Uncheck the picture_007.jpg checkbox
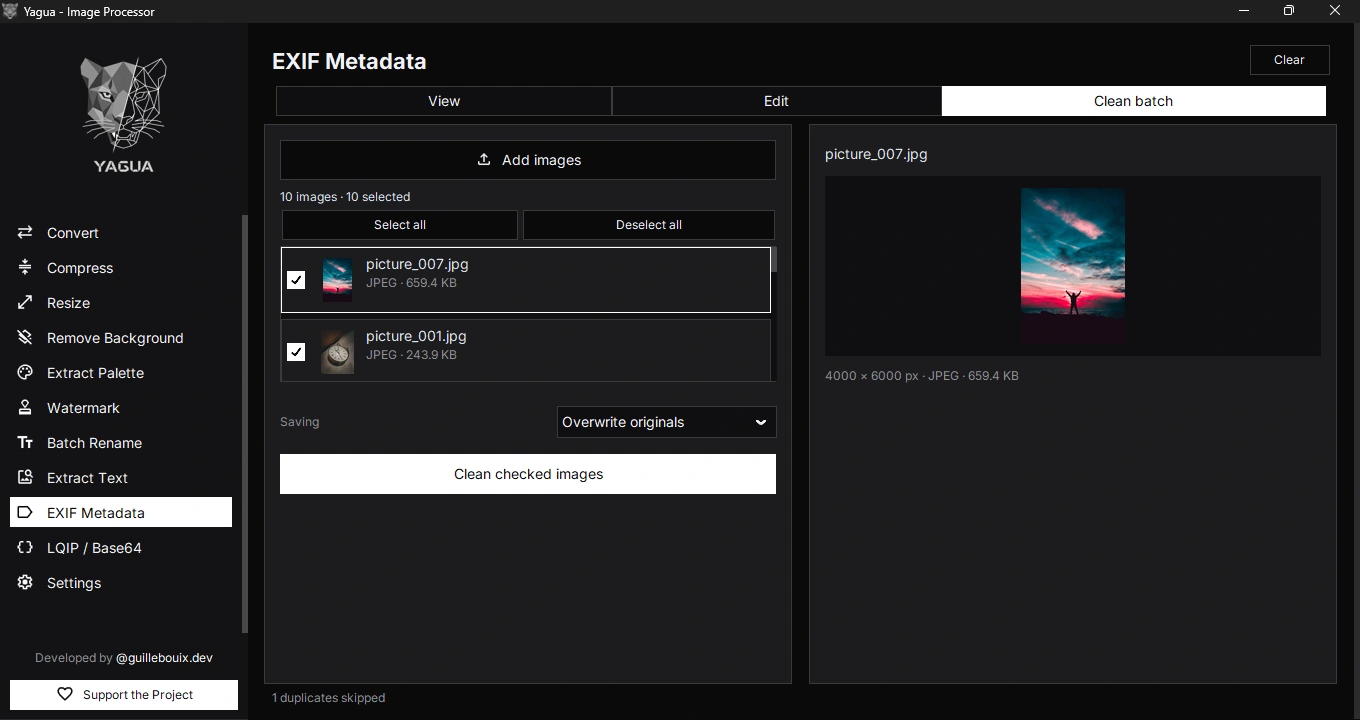 coord(296,280)
